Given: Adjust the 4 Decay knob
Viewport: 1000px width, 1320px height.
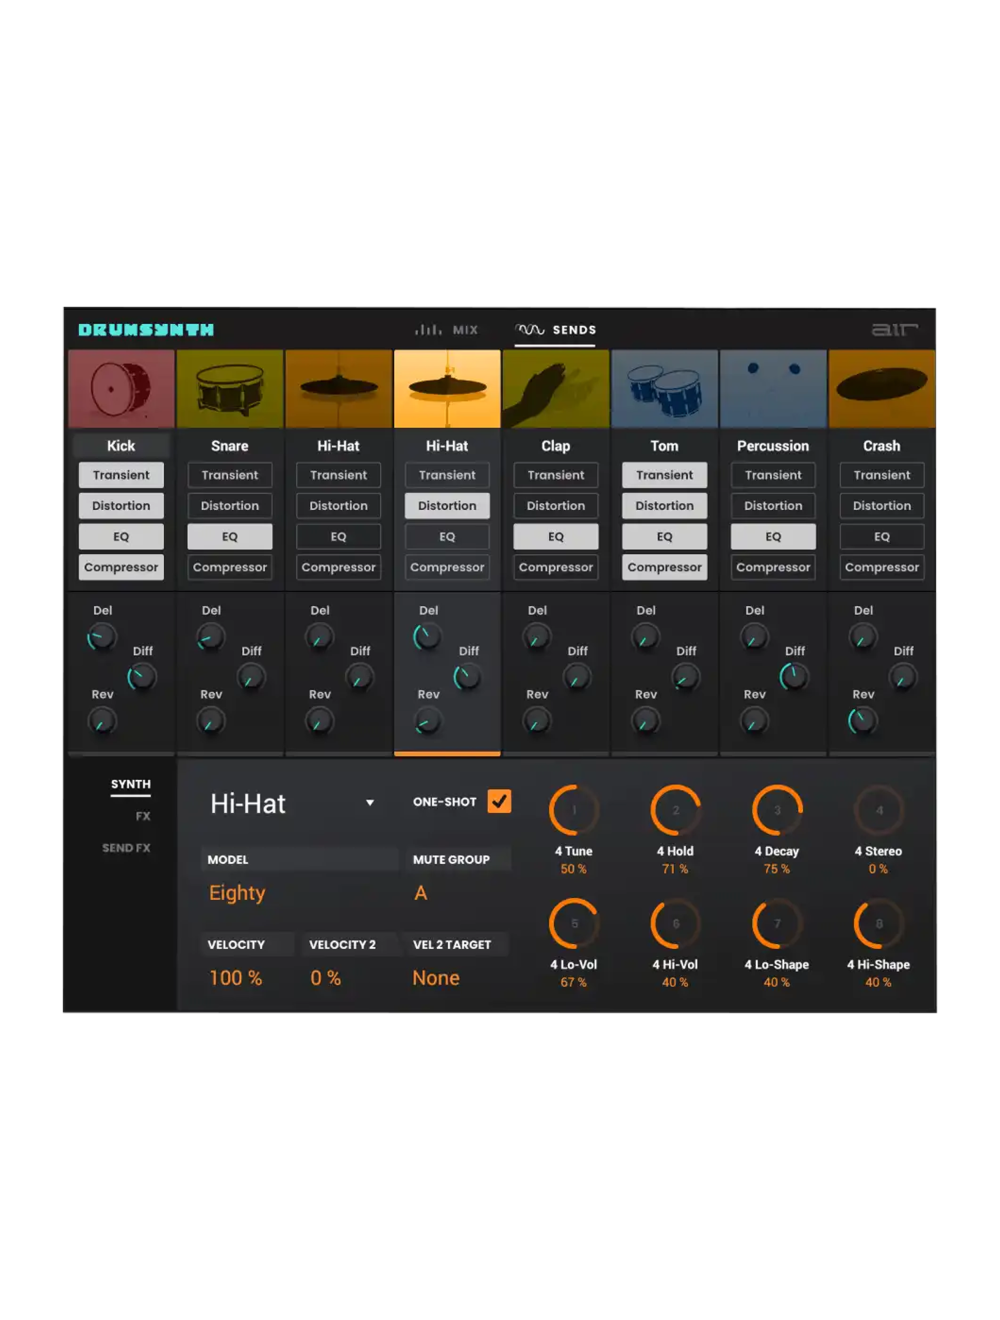Looking at the screenshot, I should pos(776,810).
